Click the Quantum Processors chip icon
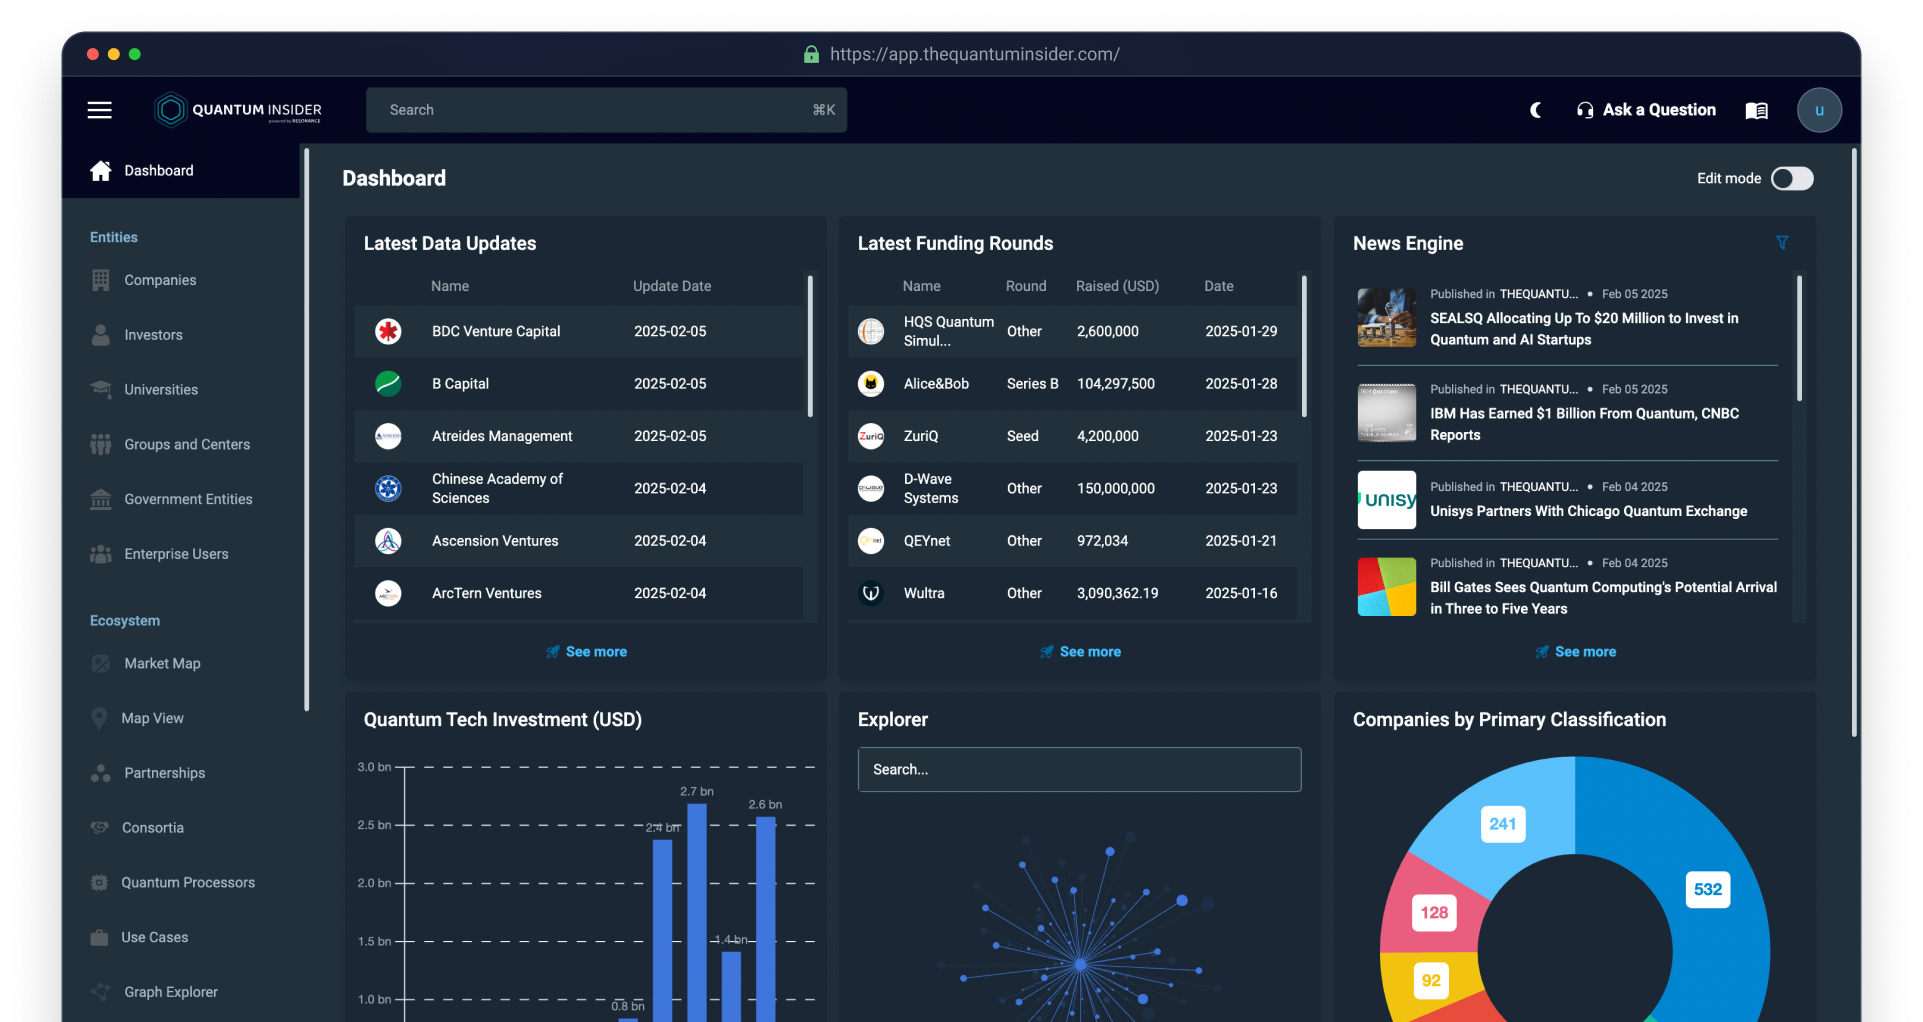The image size is (1923, 1022). 99,882
